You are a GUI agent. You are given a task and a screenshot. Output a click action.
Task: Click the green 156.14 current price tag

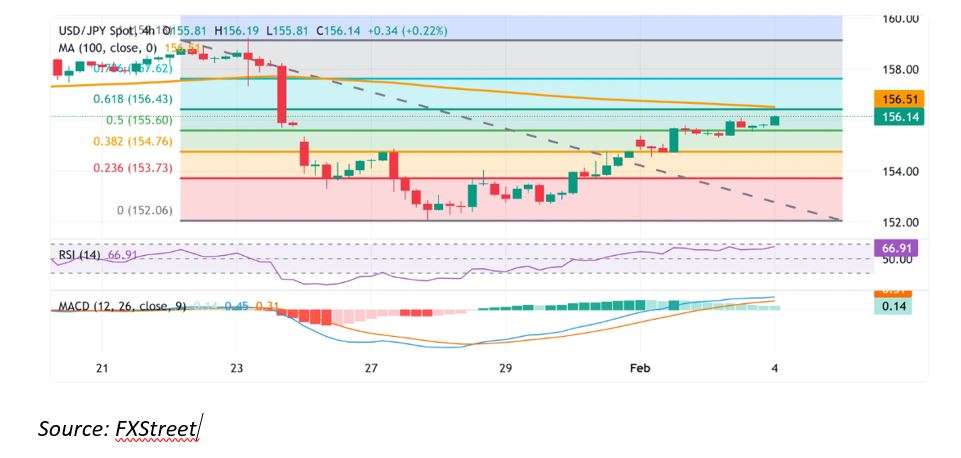(x=889, y=117)
